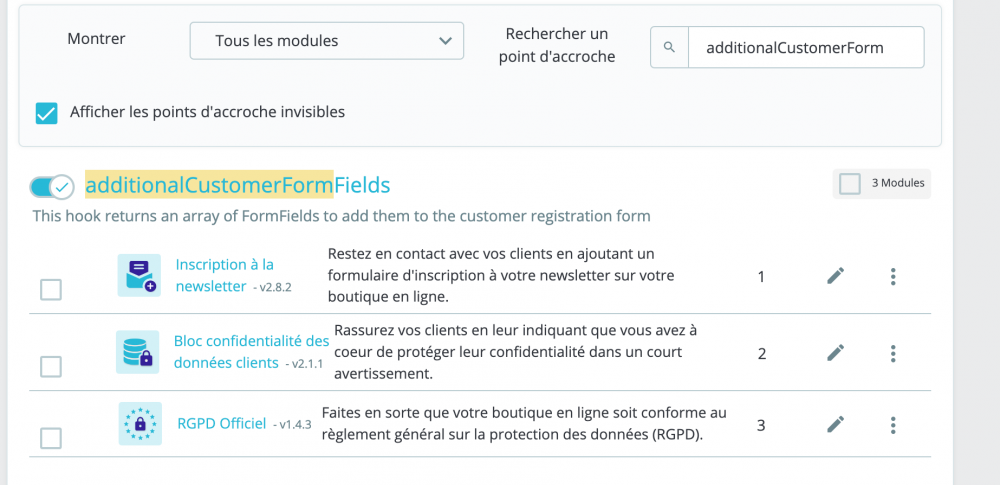Screen dimensions: 1000x485
Task: Click the Bloc confidentialité database lock icon
Action: pyautogui.click(x=138, y=352)
